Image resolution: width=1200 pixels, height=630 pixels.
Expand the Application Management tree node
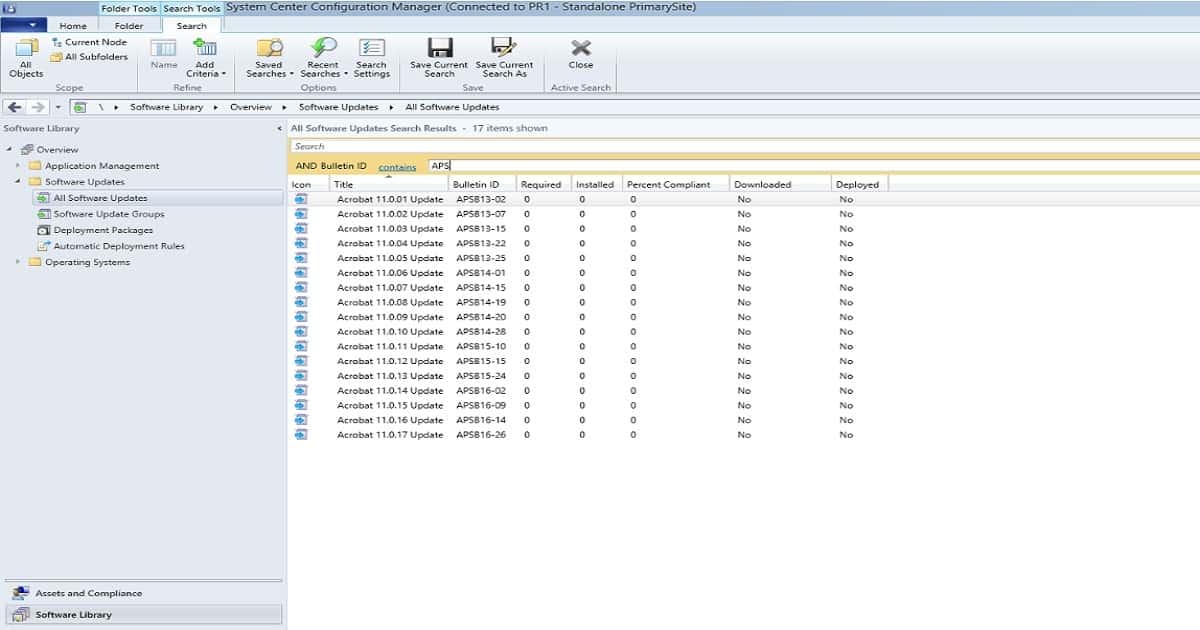click(x=17, y=165)
